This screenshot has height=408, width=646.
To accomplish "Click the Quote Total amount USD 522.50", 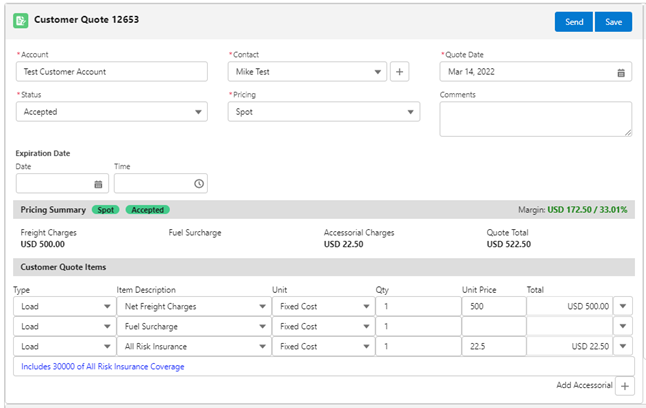I will 509,244.
